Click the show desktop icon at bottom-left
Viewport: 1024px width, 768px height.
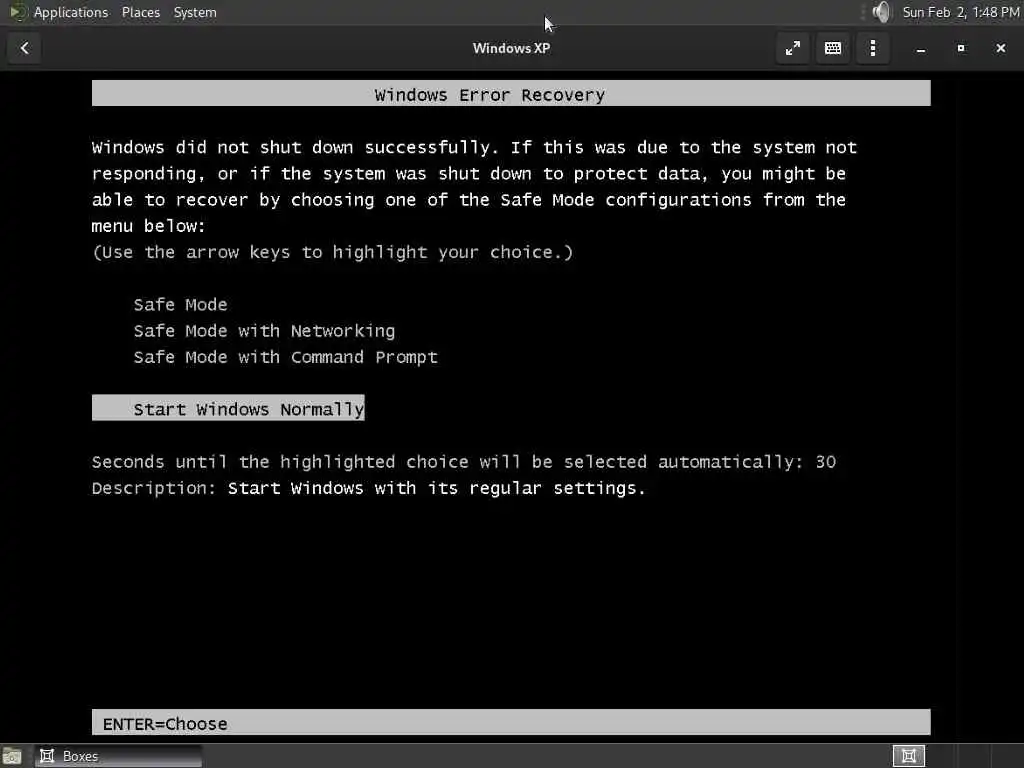(x=12, y=756)
